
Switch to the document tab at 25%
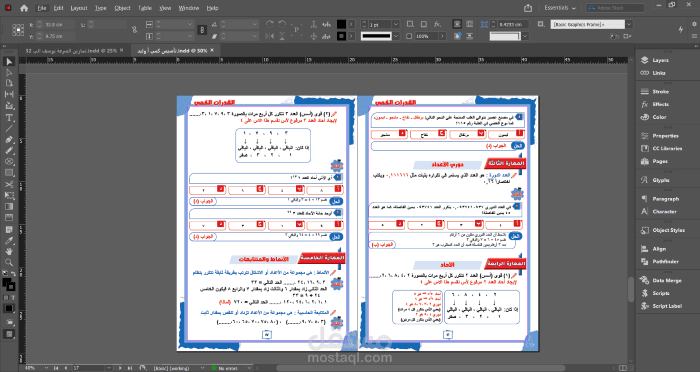[74, 51]
